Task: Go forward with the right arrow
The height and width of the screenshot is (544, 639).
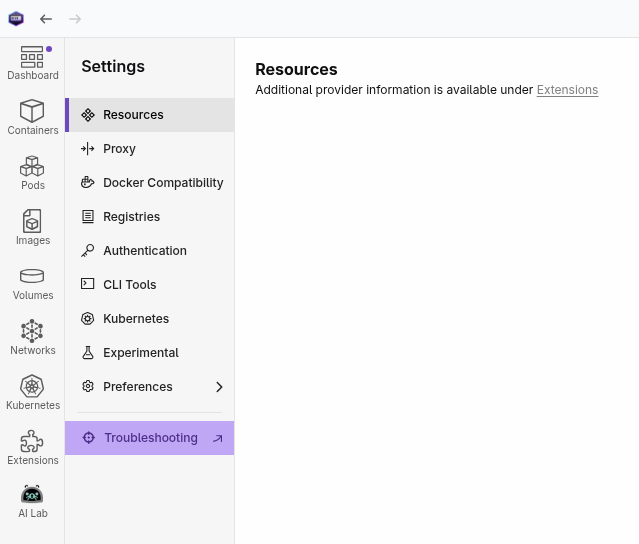Action: [75, 19]
